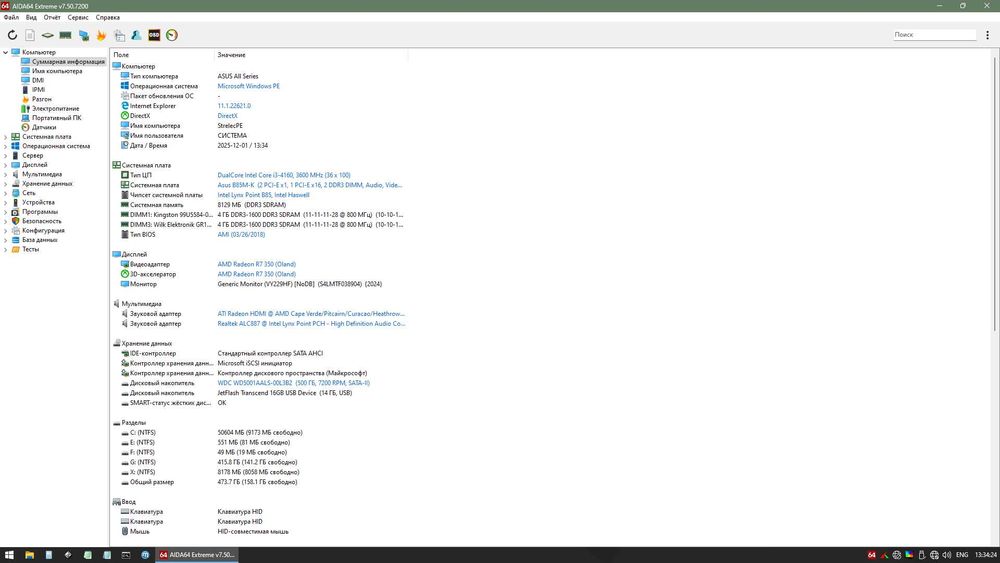Select the SMART-статус жёстких дисков row
Viewport: 1000px width, 563px height.
(258, 403)
